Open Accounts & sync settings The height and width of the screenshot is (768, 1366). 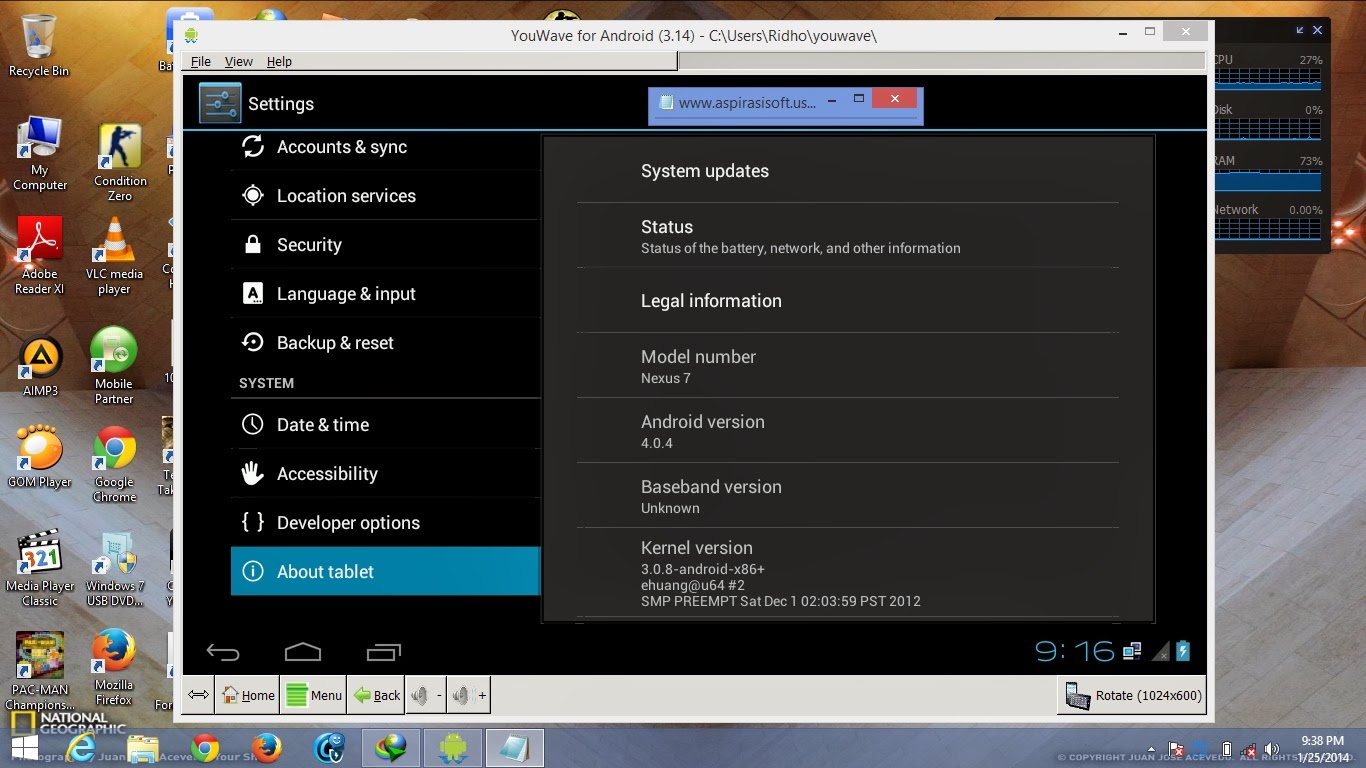(x=385, y=147)
